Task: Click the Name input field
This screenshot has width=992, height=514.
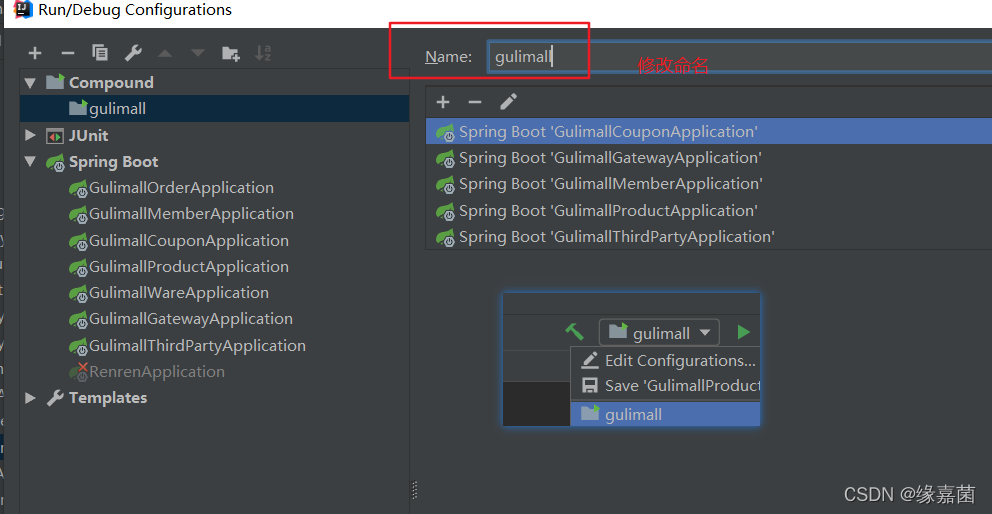Action: coord(739,57)
